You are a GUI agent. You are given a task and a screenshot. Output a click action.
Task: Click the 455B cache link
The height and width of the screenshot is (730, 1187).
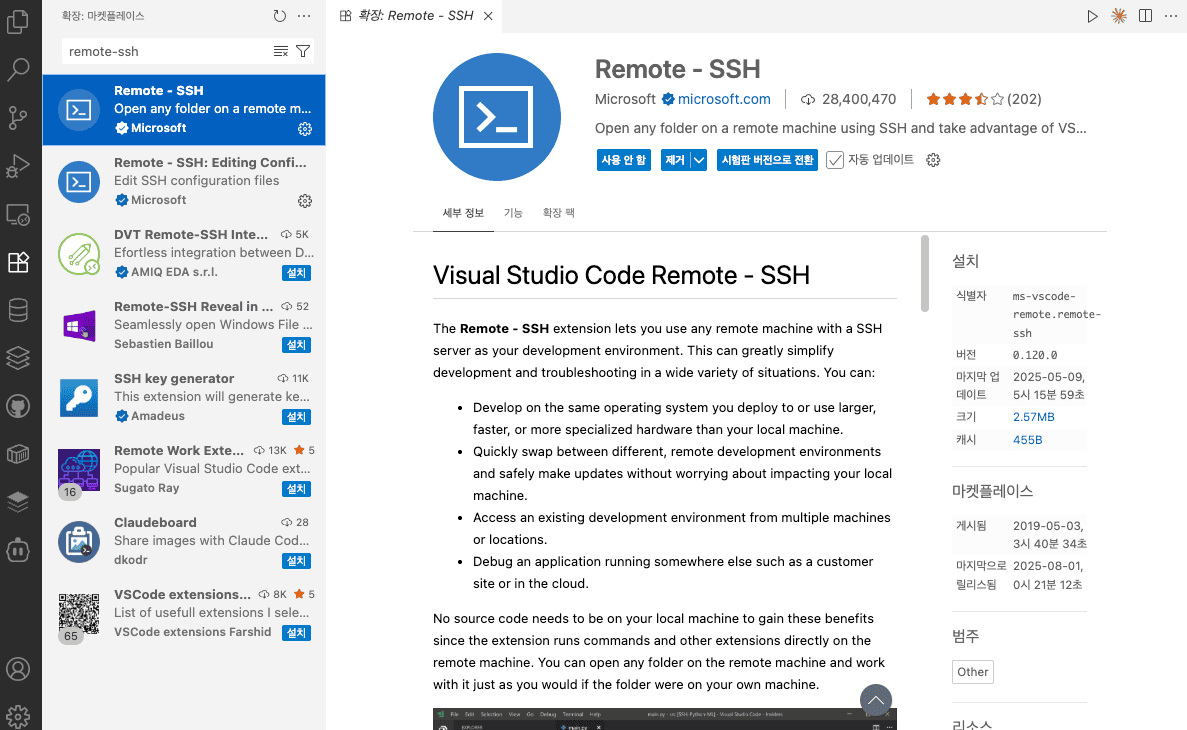pyautogui.click(x=1027, y=440)
